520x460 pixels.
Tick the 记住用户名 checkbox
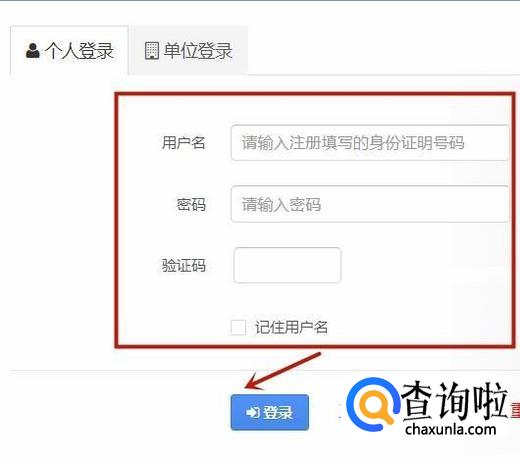click(238, 327)
